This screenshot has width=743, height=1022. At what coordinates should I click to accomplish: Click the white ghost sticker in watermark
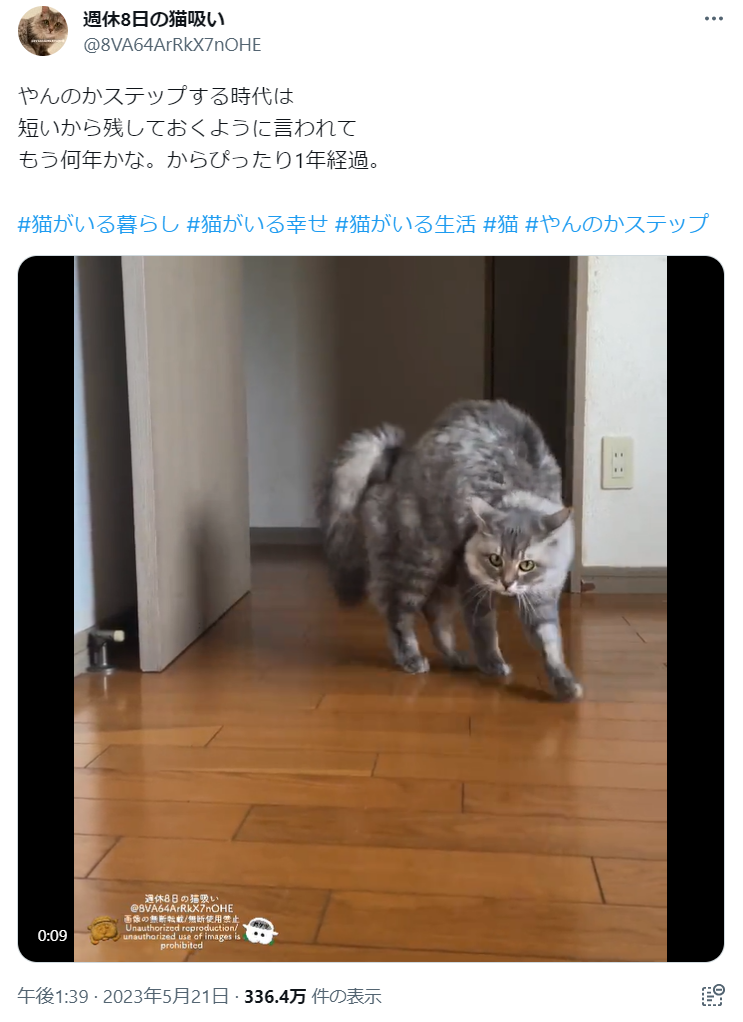[261, 931]
